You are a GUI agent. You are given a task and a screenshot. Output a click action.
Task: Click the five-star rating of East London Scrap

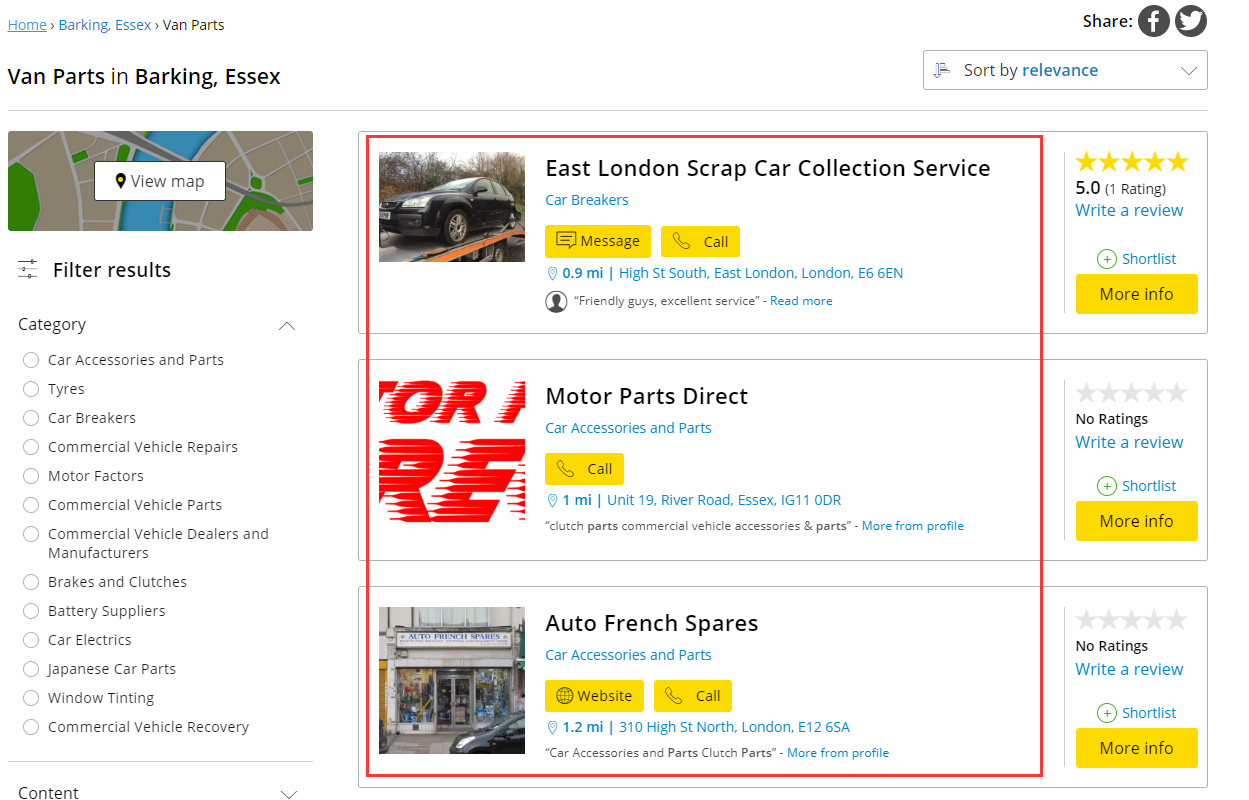pos(1131,162)
